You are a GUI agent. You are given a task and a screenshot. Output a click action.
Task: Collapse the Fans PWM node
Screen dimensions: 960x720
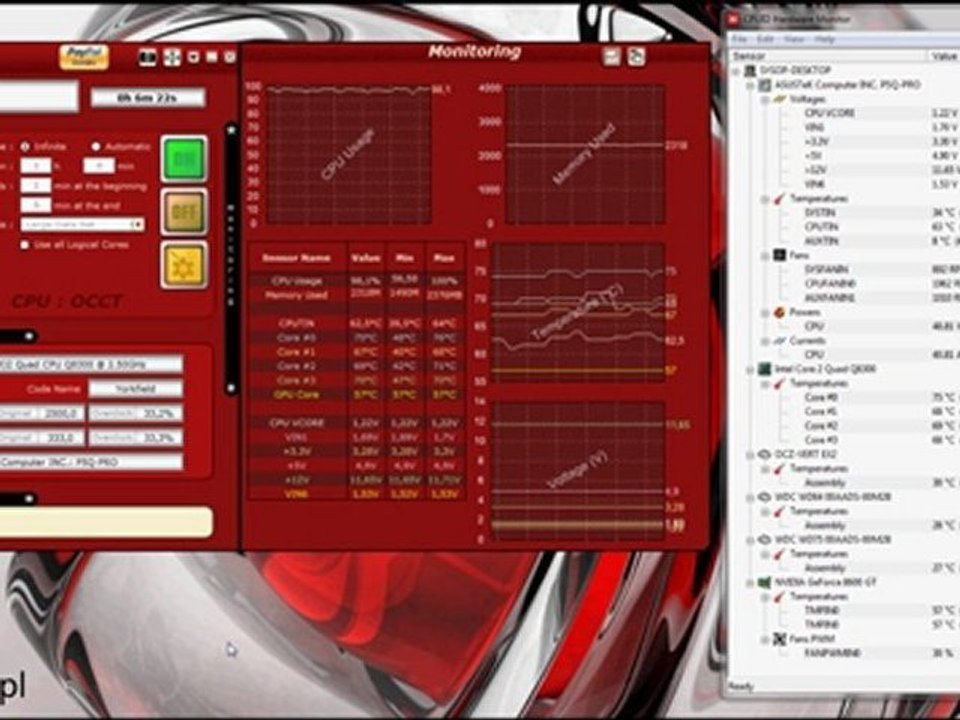coord(765,640)
